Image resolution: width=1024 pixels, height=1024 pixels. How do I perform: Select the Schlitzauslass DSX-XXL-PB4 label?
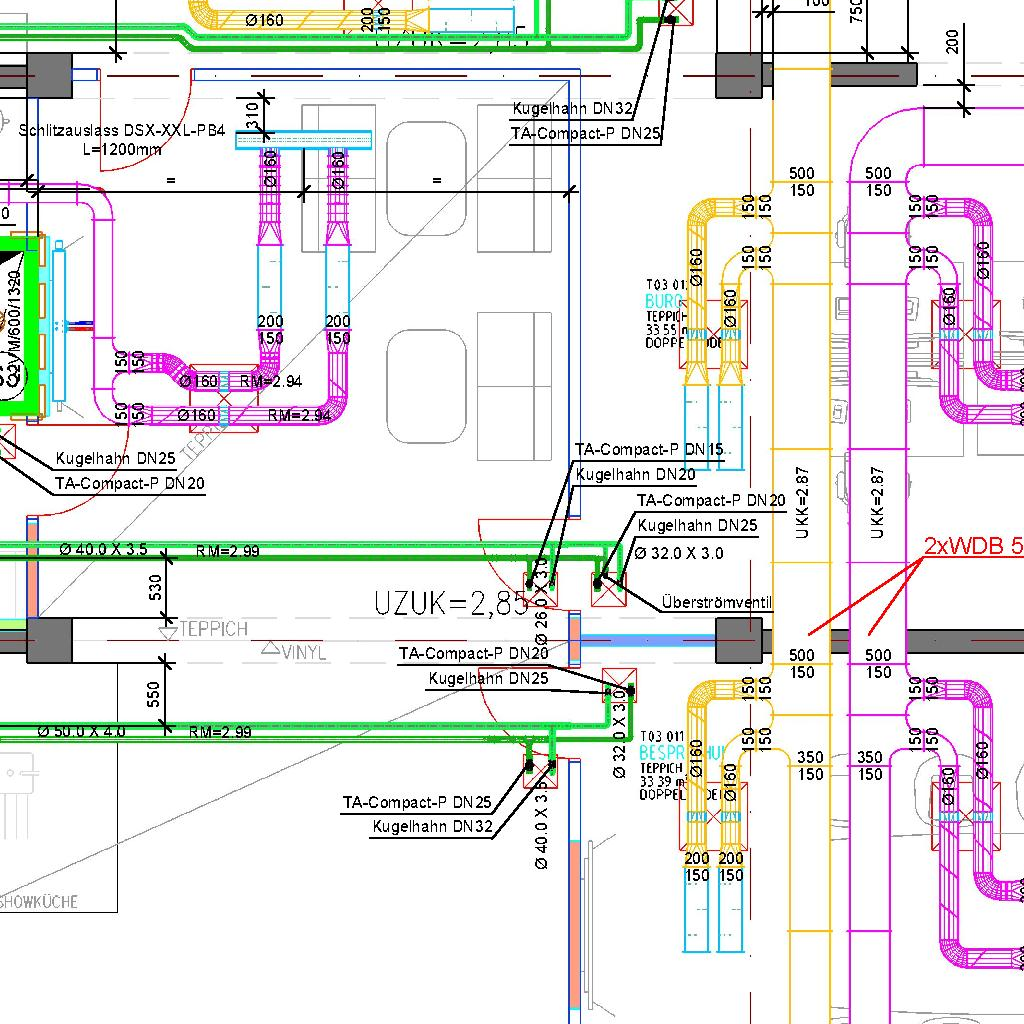tap(122, 131)
